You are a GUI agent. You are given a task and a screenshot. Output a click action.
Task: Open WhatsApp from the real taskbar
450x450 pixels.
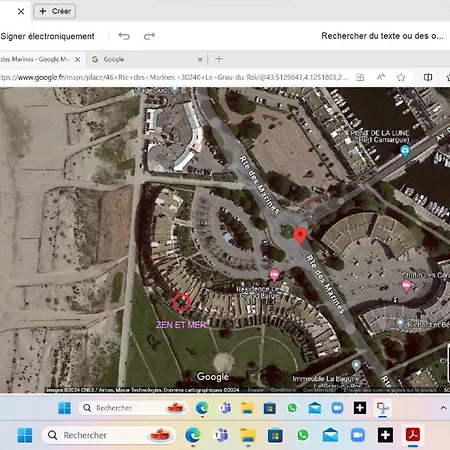click(303, 435)
